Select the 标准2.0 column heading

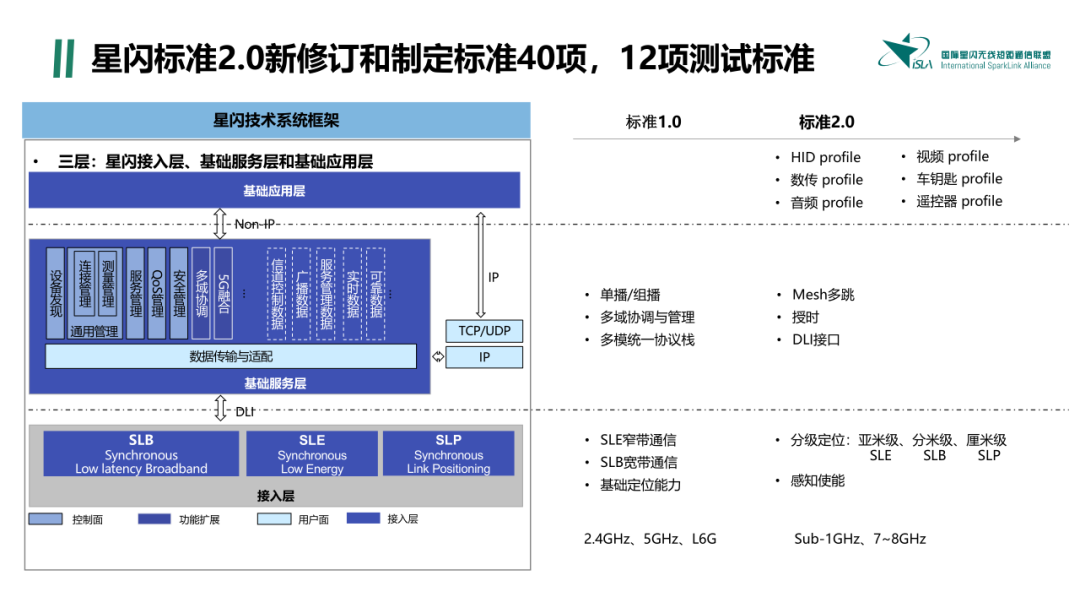[827, 122]
